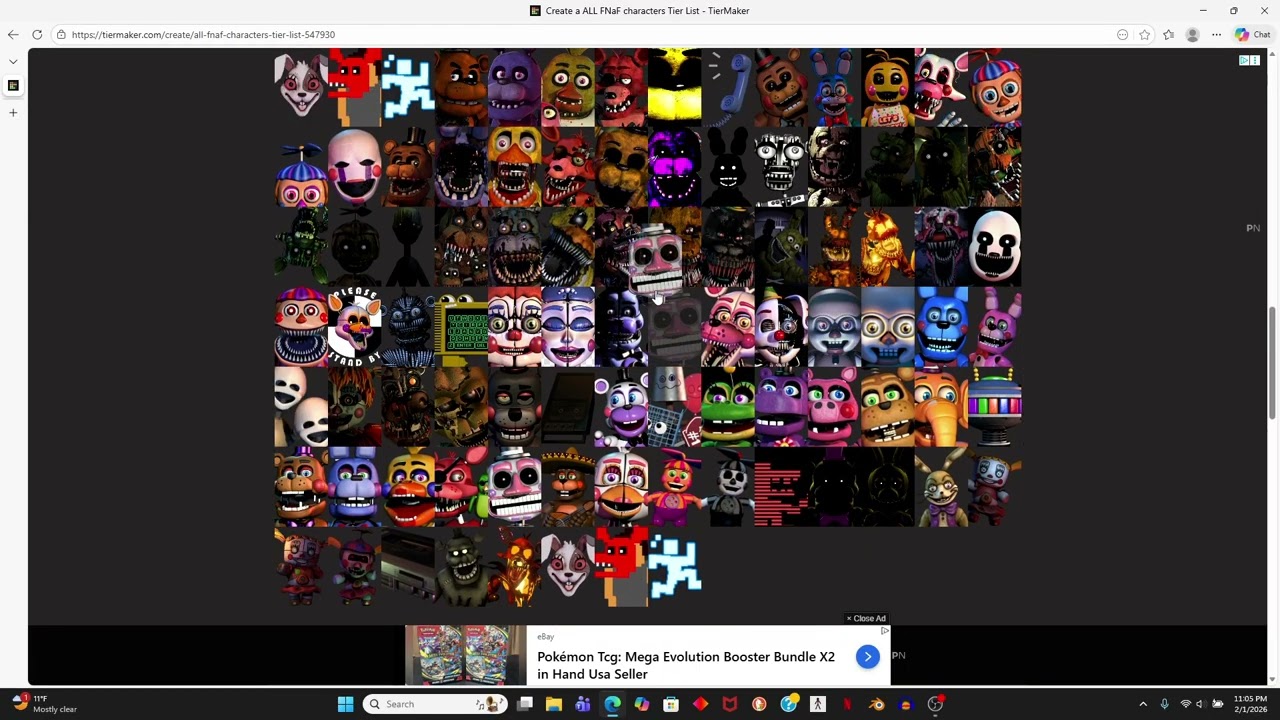This screenshot has height=720, width=1280.
Task: Select the two white masks image
Action: point(301,407)
